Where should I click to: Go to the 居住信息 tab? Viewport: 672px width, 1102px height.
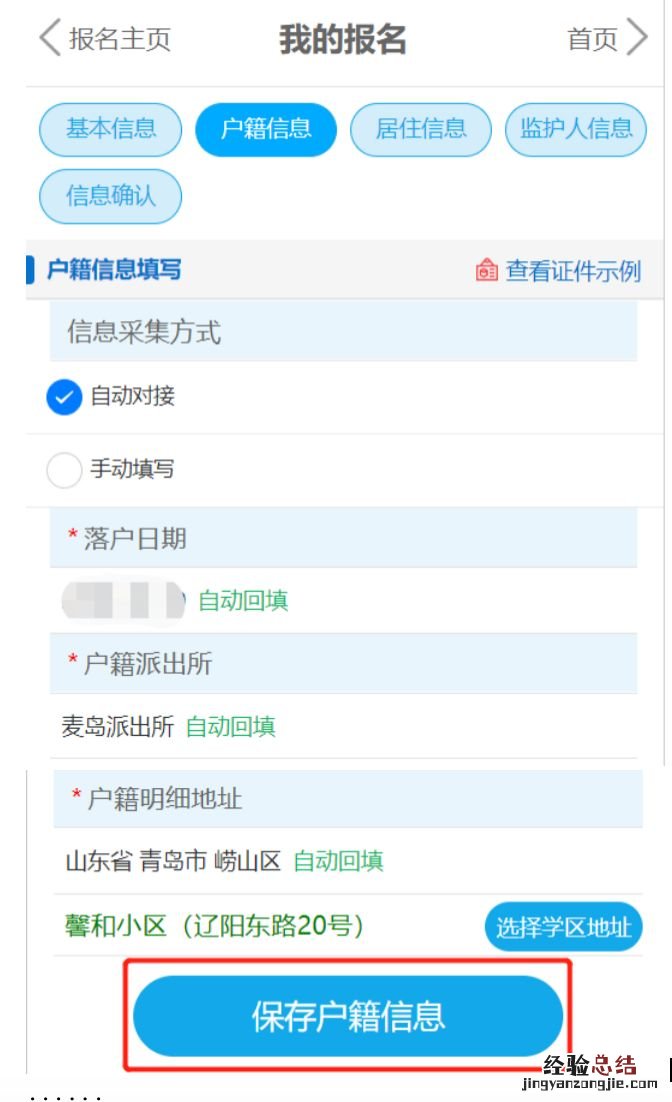click(421, 129)
